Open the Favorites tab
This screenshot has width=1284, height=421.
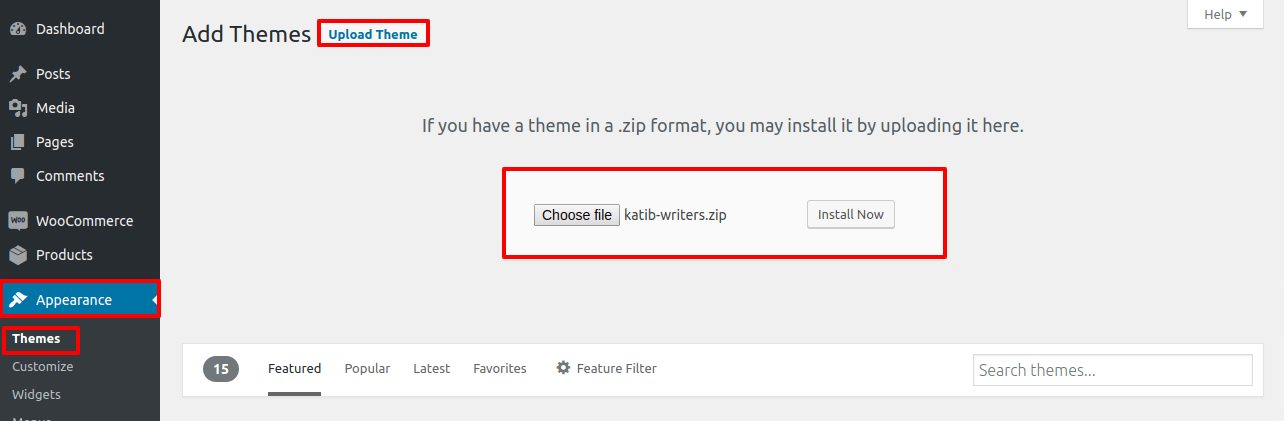[500, 369]
